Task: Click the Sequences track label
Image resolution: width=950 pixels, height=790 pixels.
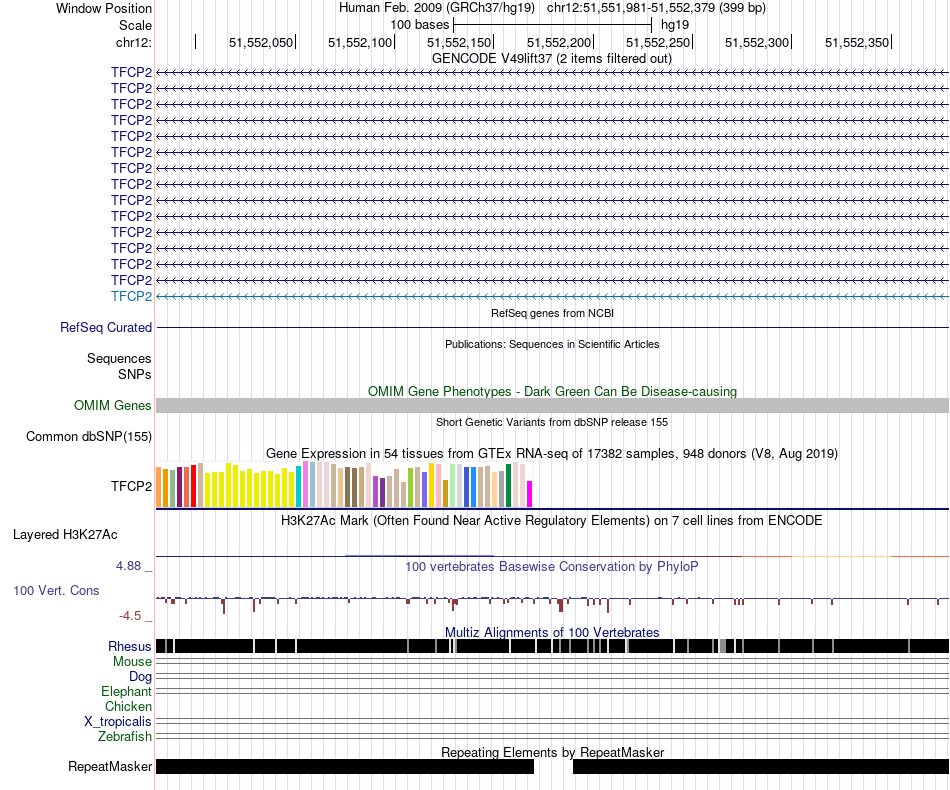Action: pyautogui.click(x=119, y=359)
